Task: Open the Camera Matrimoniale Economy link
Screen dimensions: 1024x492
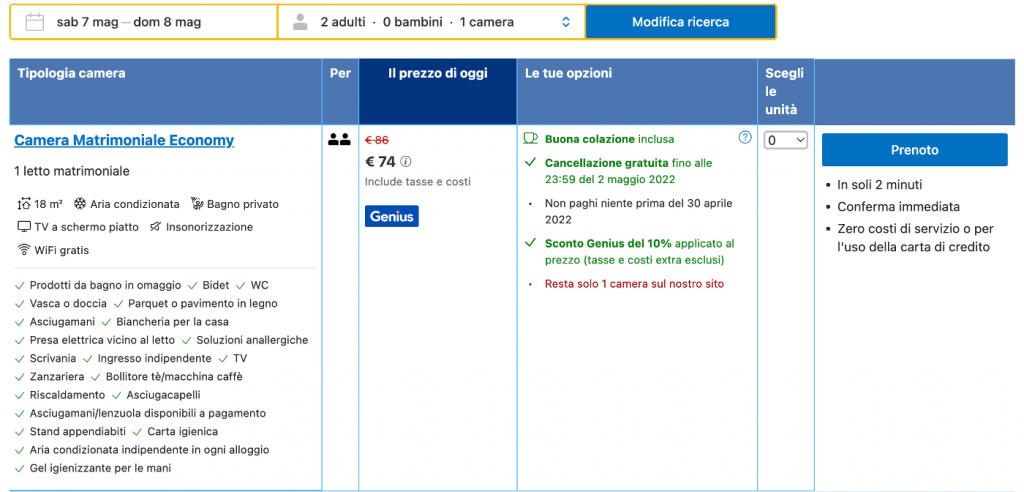Action: pyautogui.click(x=124, y=140)
